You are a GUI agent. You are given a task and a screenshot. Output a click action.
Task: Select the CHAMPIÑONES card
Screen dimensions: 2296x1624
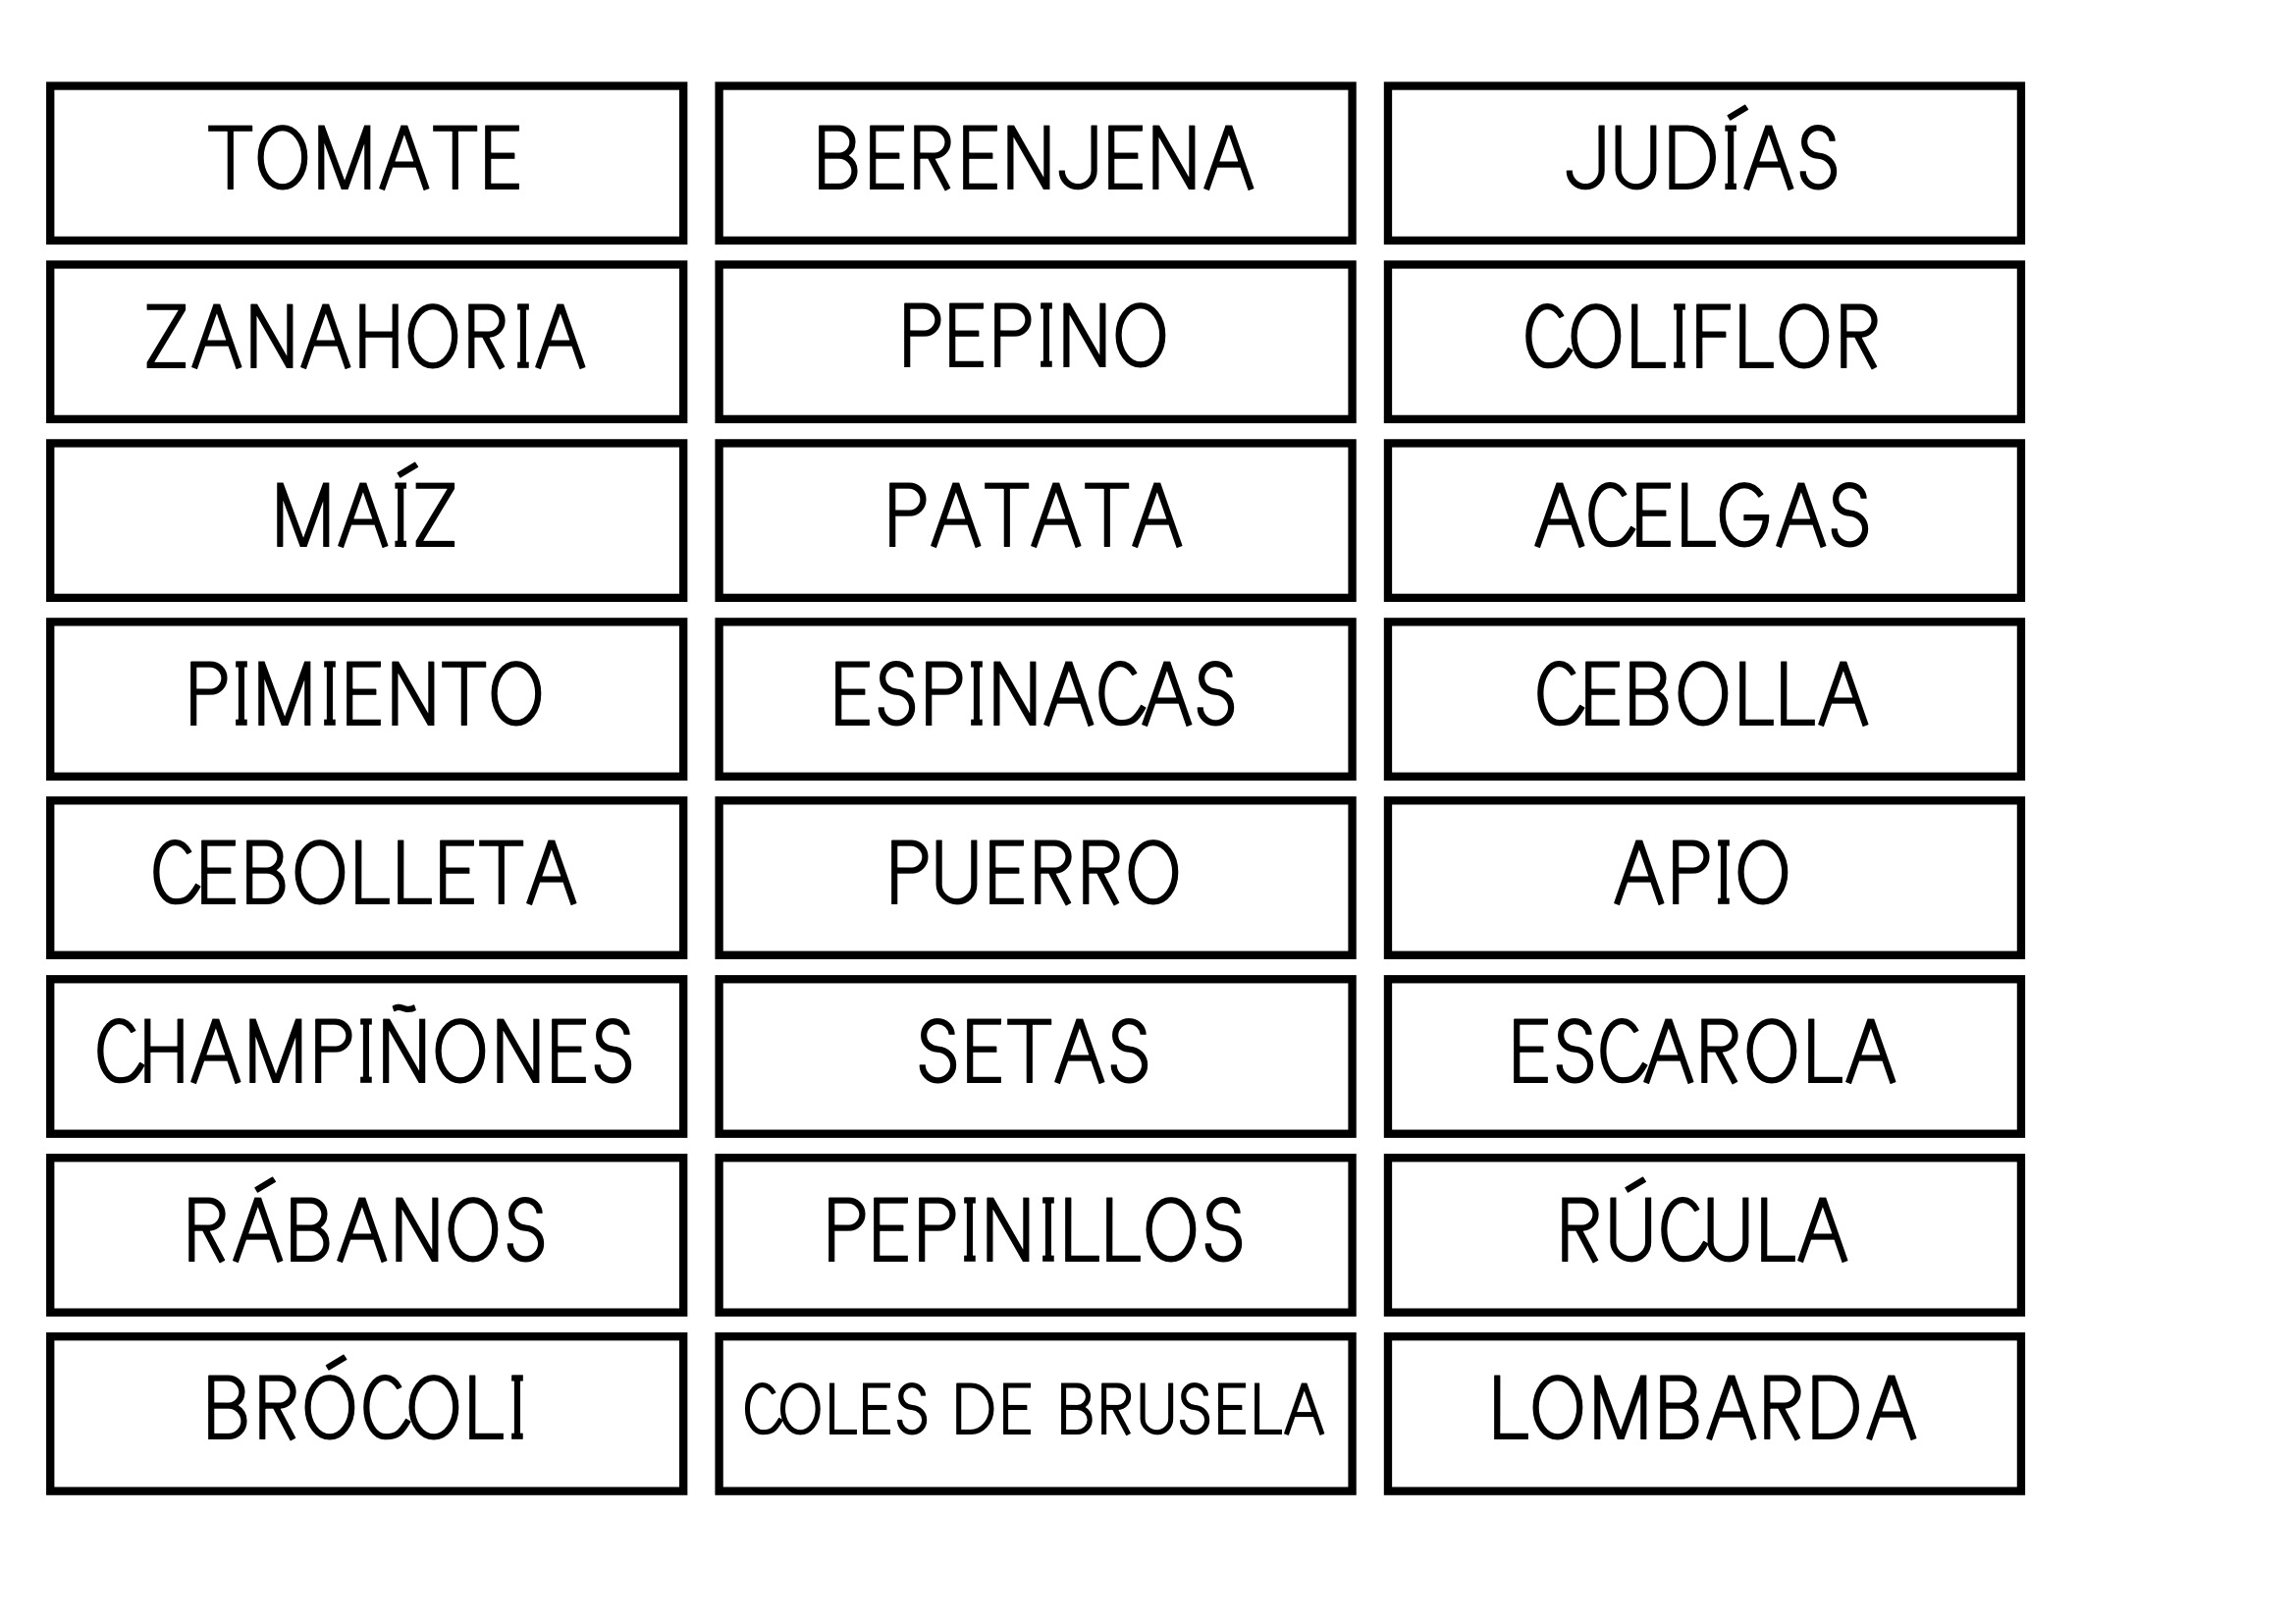point(366,1056)
